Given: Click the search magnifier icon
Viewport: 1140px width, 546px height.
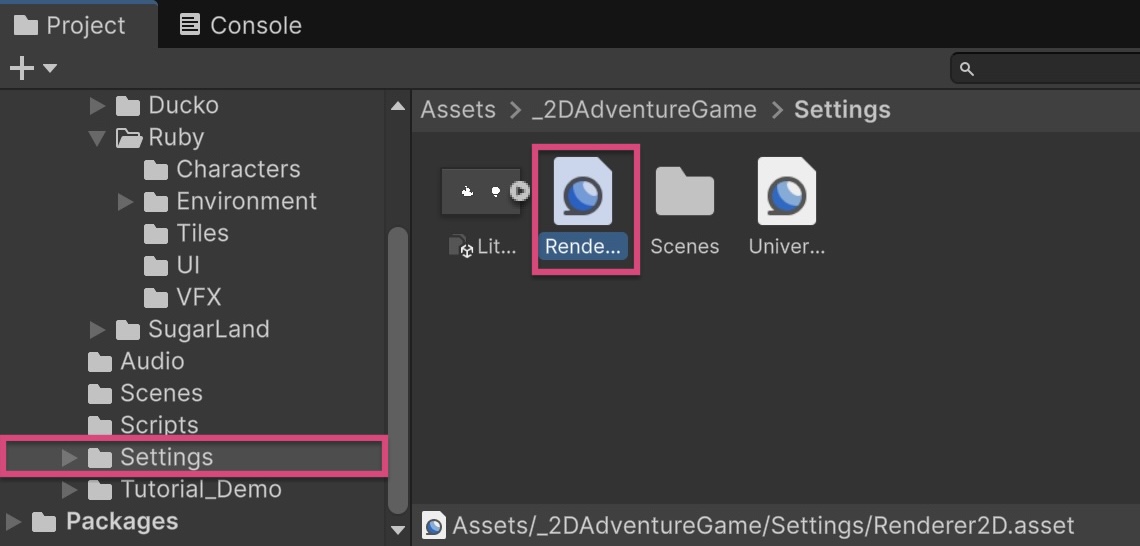Looking at the screenshot, I should [966, 69].
